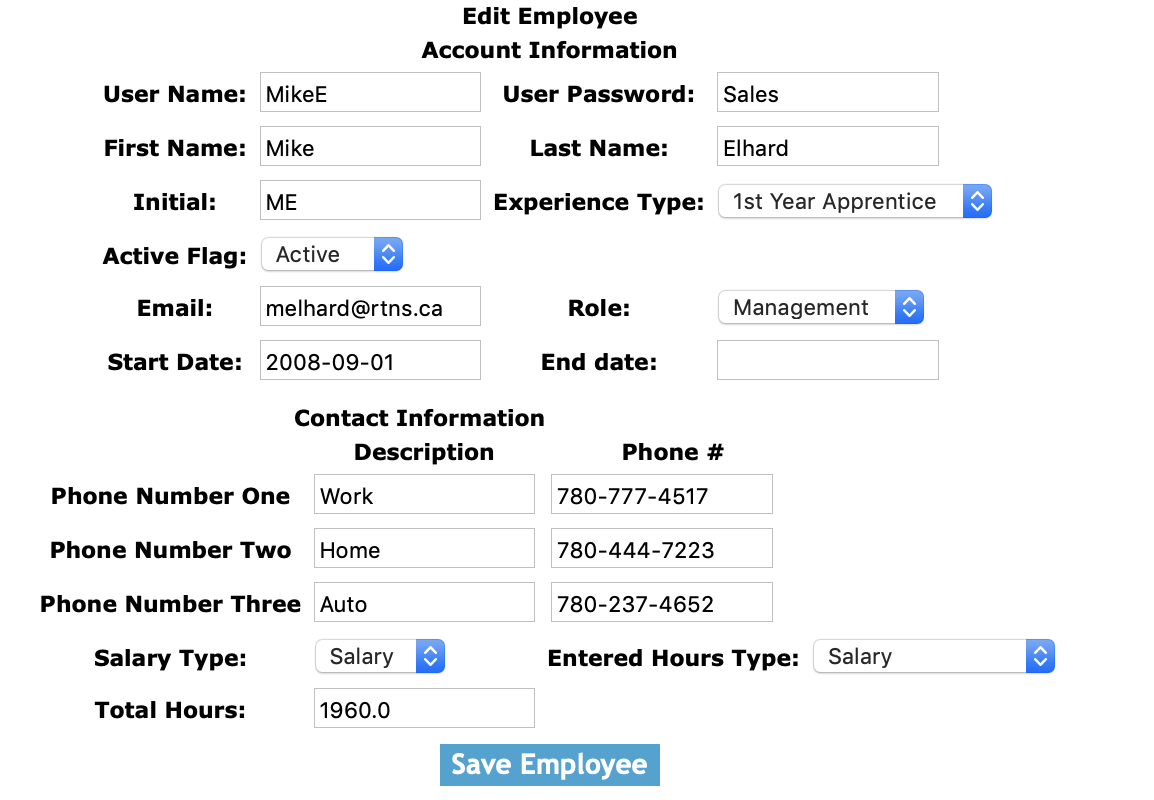Open the Entered Hours Type dropdown
Screen dimensions: 1154x800
[933, 657]
